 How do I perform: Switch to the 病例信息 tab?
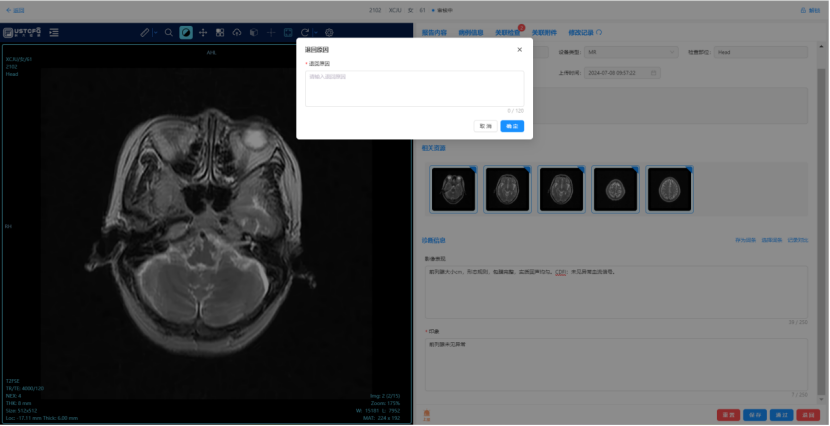pyautogui.click(x=469, y=32)
